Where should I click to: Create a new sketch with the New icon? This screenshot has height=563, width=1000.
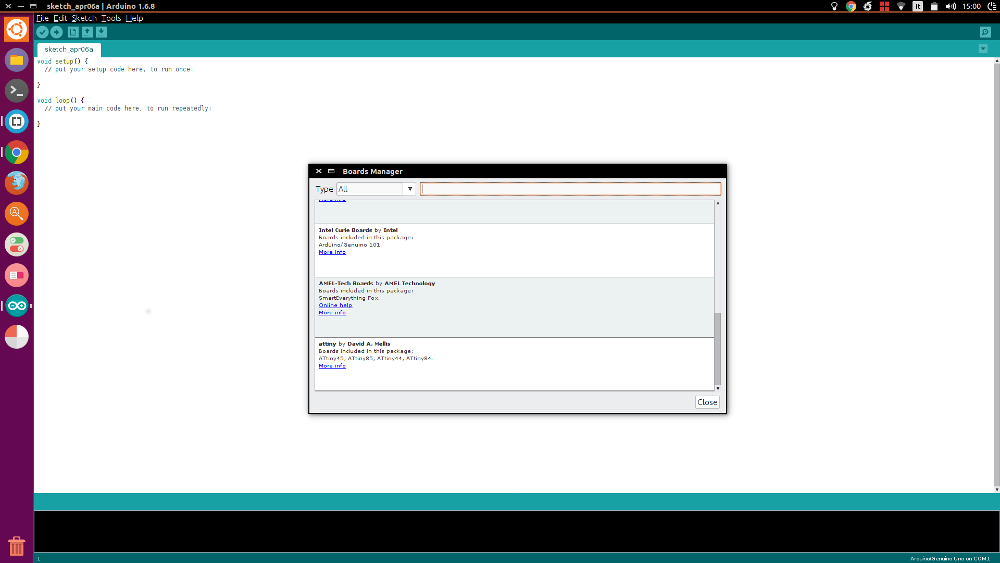click(x=73, y=32)
